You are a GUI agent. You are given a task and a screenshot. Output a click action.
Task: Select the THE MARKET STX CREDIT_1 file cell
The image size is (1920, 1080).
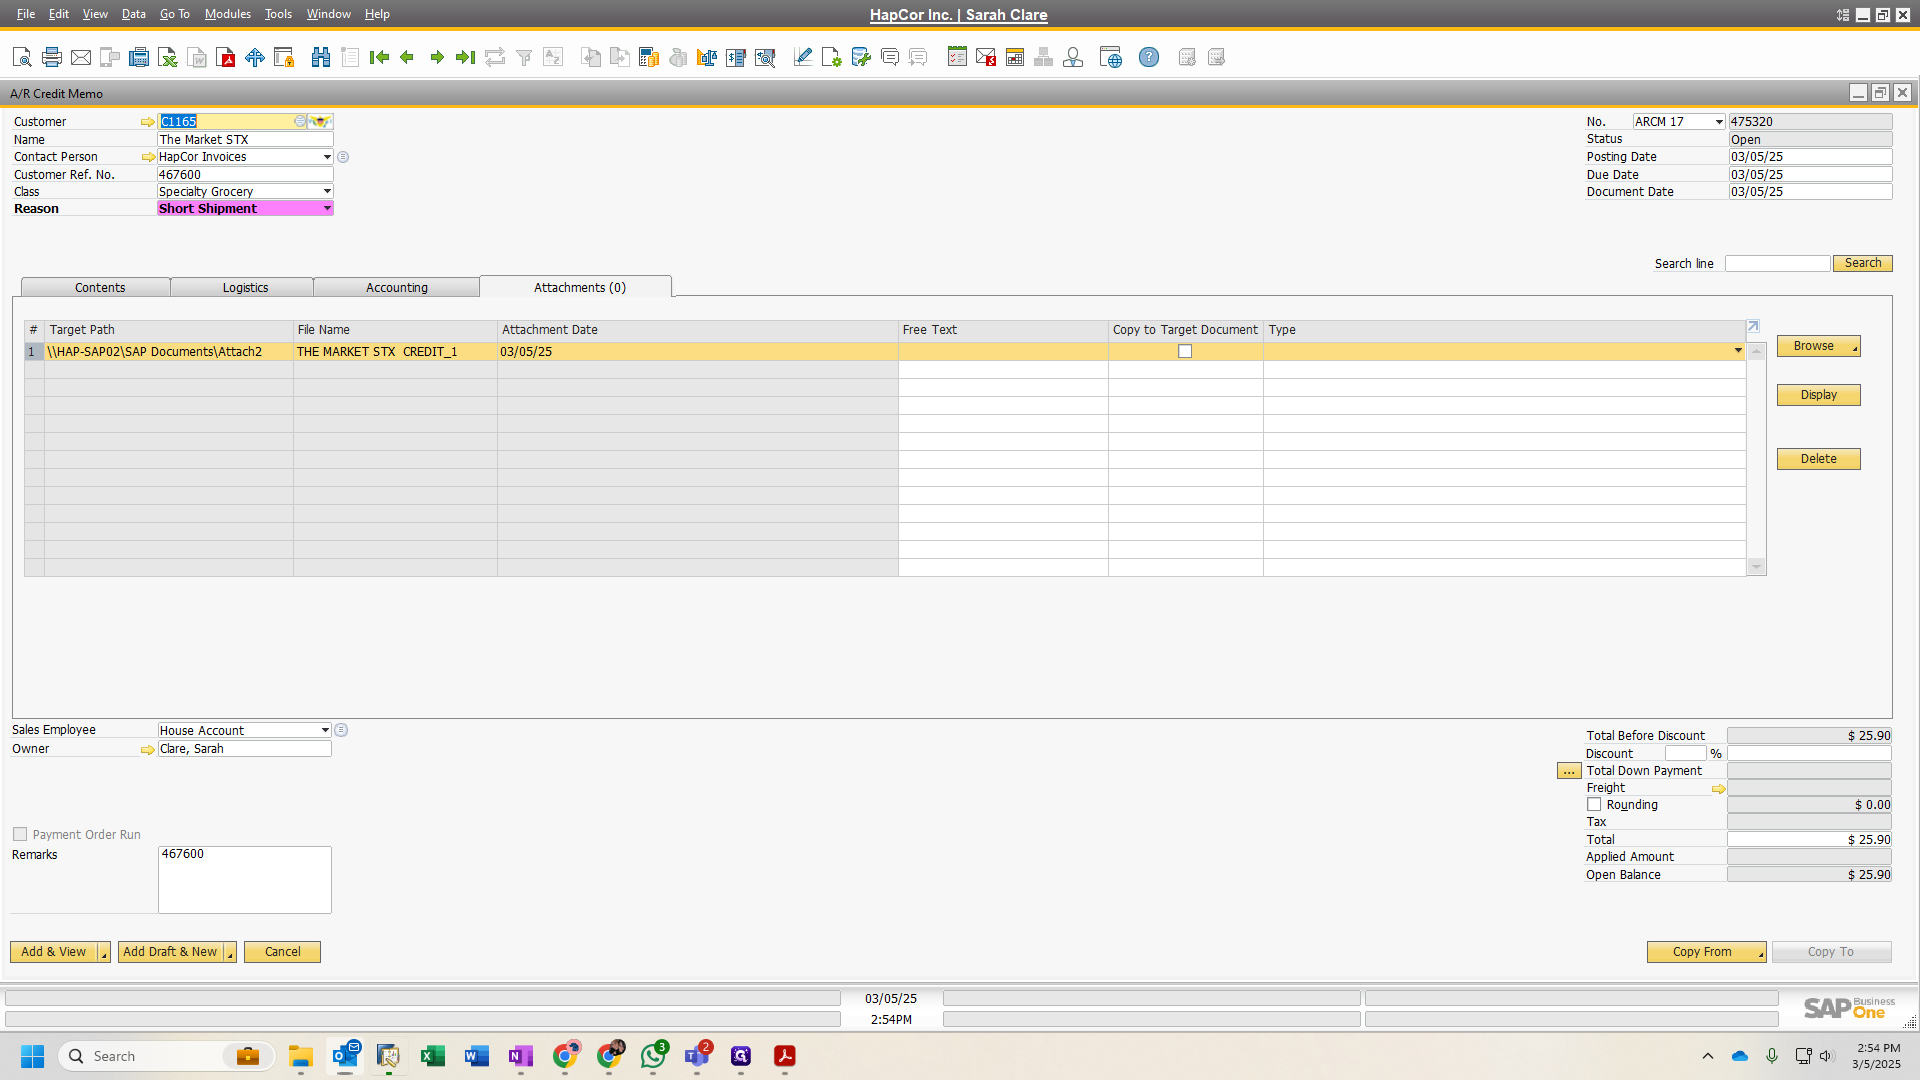(395, 352)
